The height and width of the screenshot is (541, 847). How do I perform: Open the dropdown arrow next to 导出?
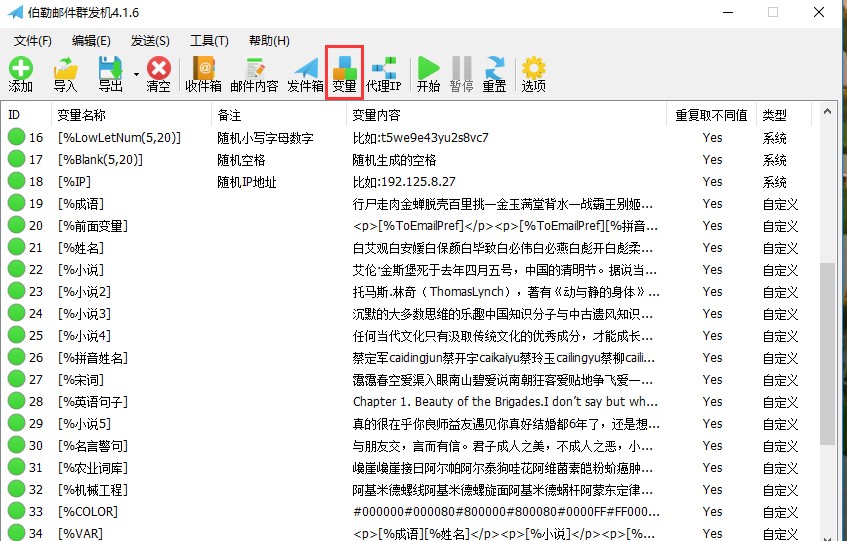(x=136, y=75)
